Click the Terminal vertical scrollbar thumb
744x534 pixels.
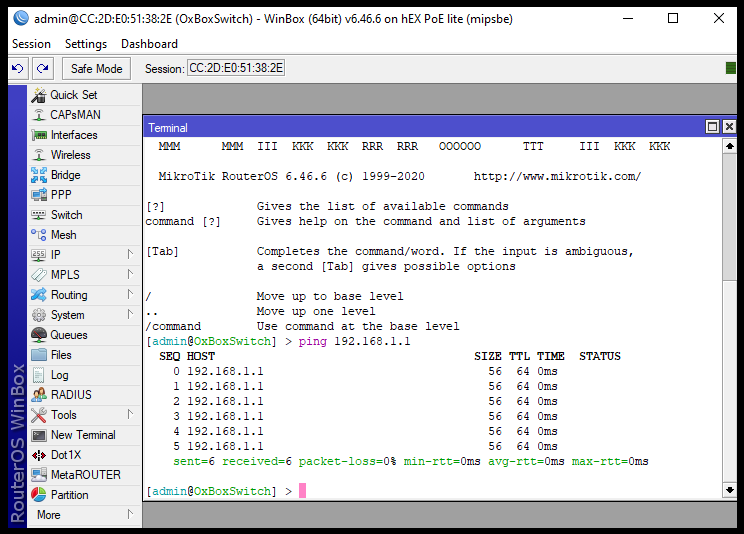(x=730, y=217)
